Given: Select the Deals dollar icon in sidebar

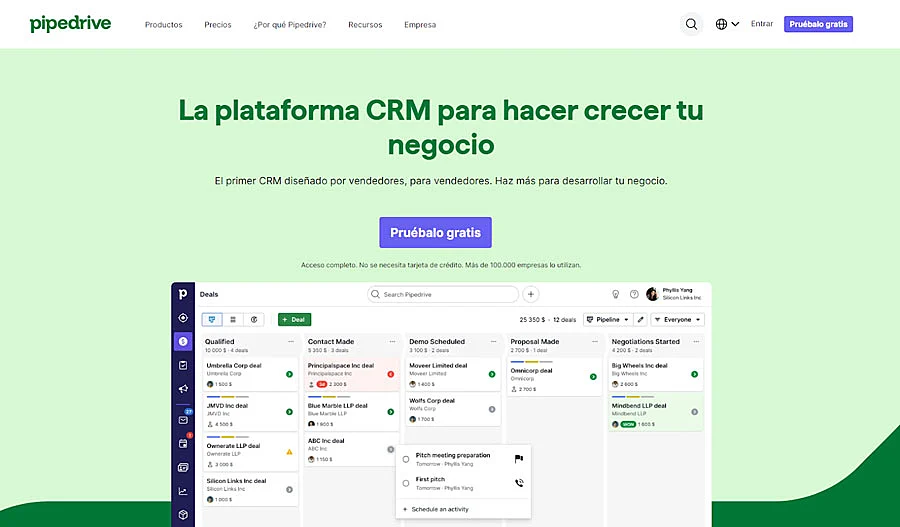Looking at the screenshot, I should pyautogui.click(x=183, y=341).
